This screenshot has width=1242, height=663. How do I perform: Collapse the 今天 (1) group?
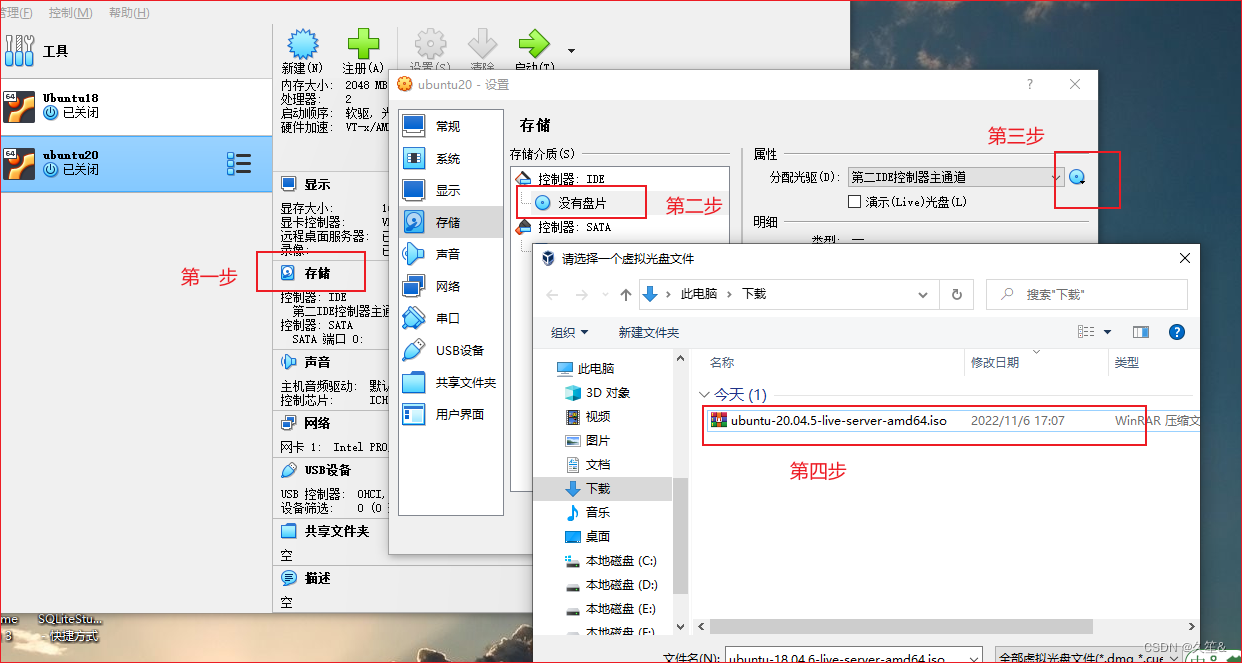[704, 395]
